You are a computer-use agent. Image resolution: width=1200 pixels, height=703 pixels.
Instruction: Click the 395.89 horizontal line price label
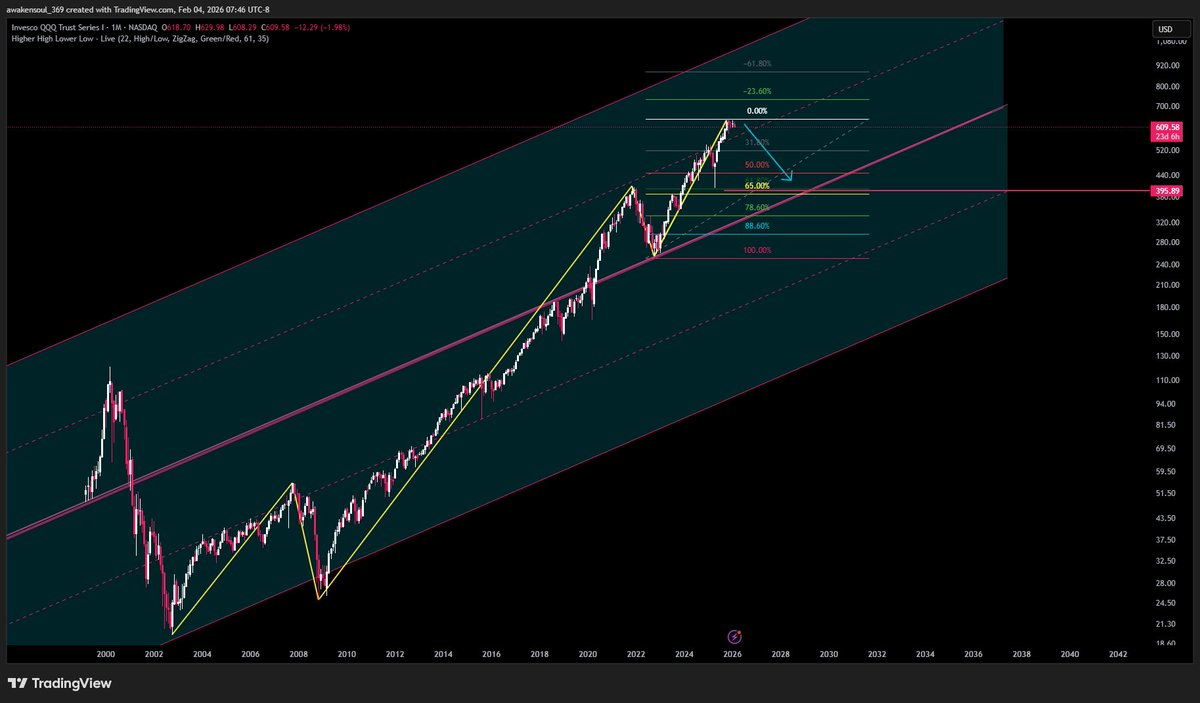pyautogui.click(x=1168, y=190)
